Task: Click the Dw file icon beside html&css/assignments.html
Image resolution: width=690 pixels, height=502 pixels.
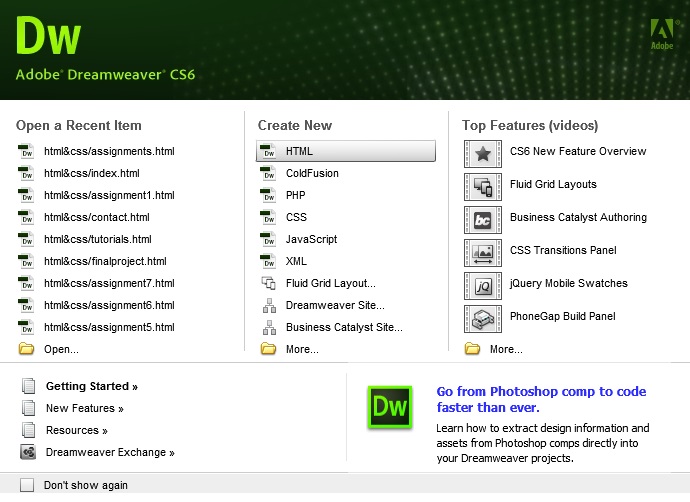Action: pyautogui.click(x=26, y=151)
